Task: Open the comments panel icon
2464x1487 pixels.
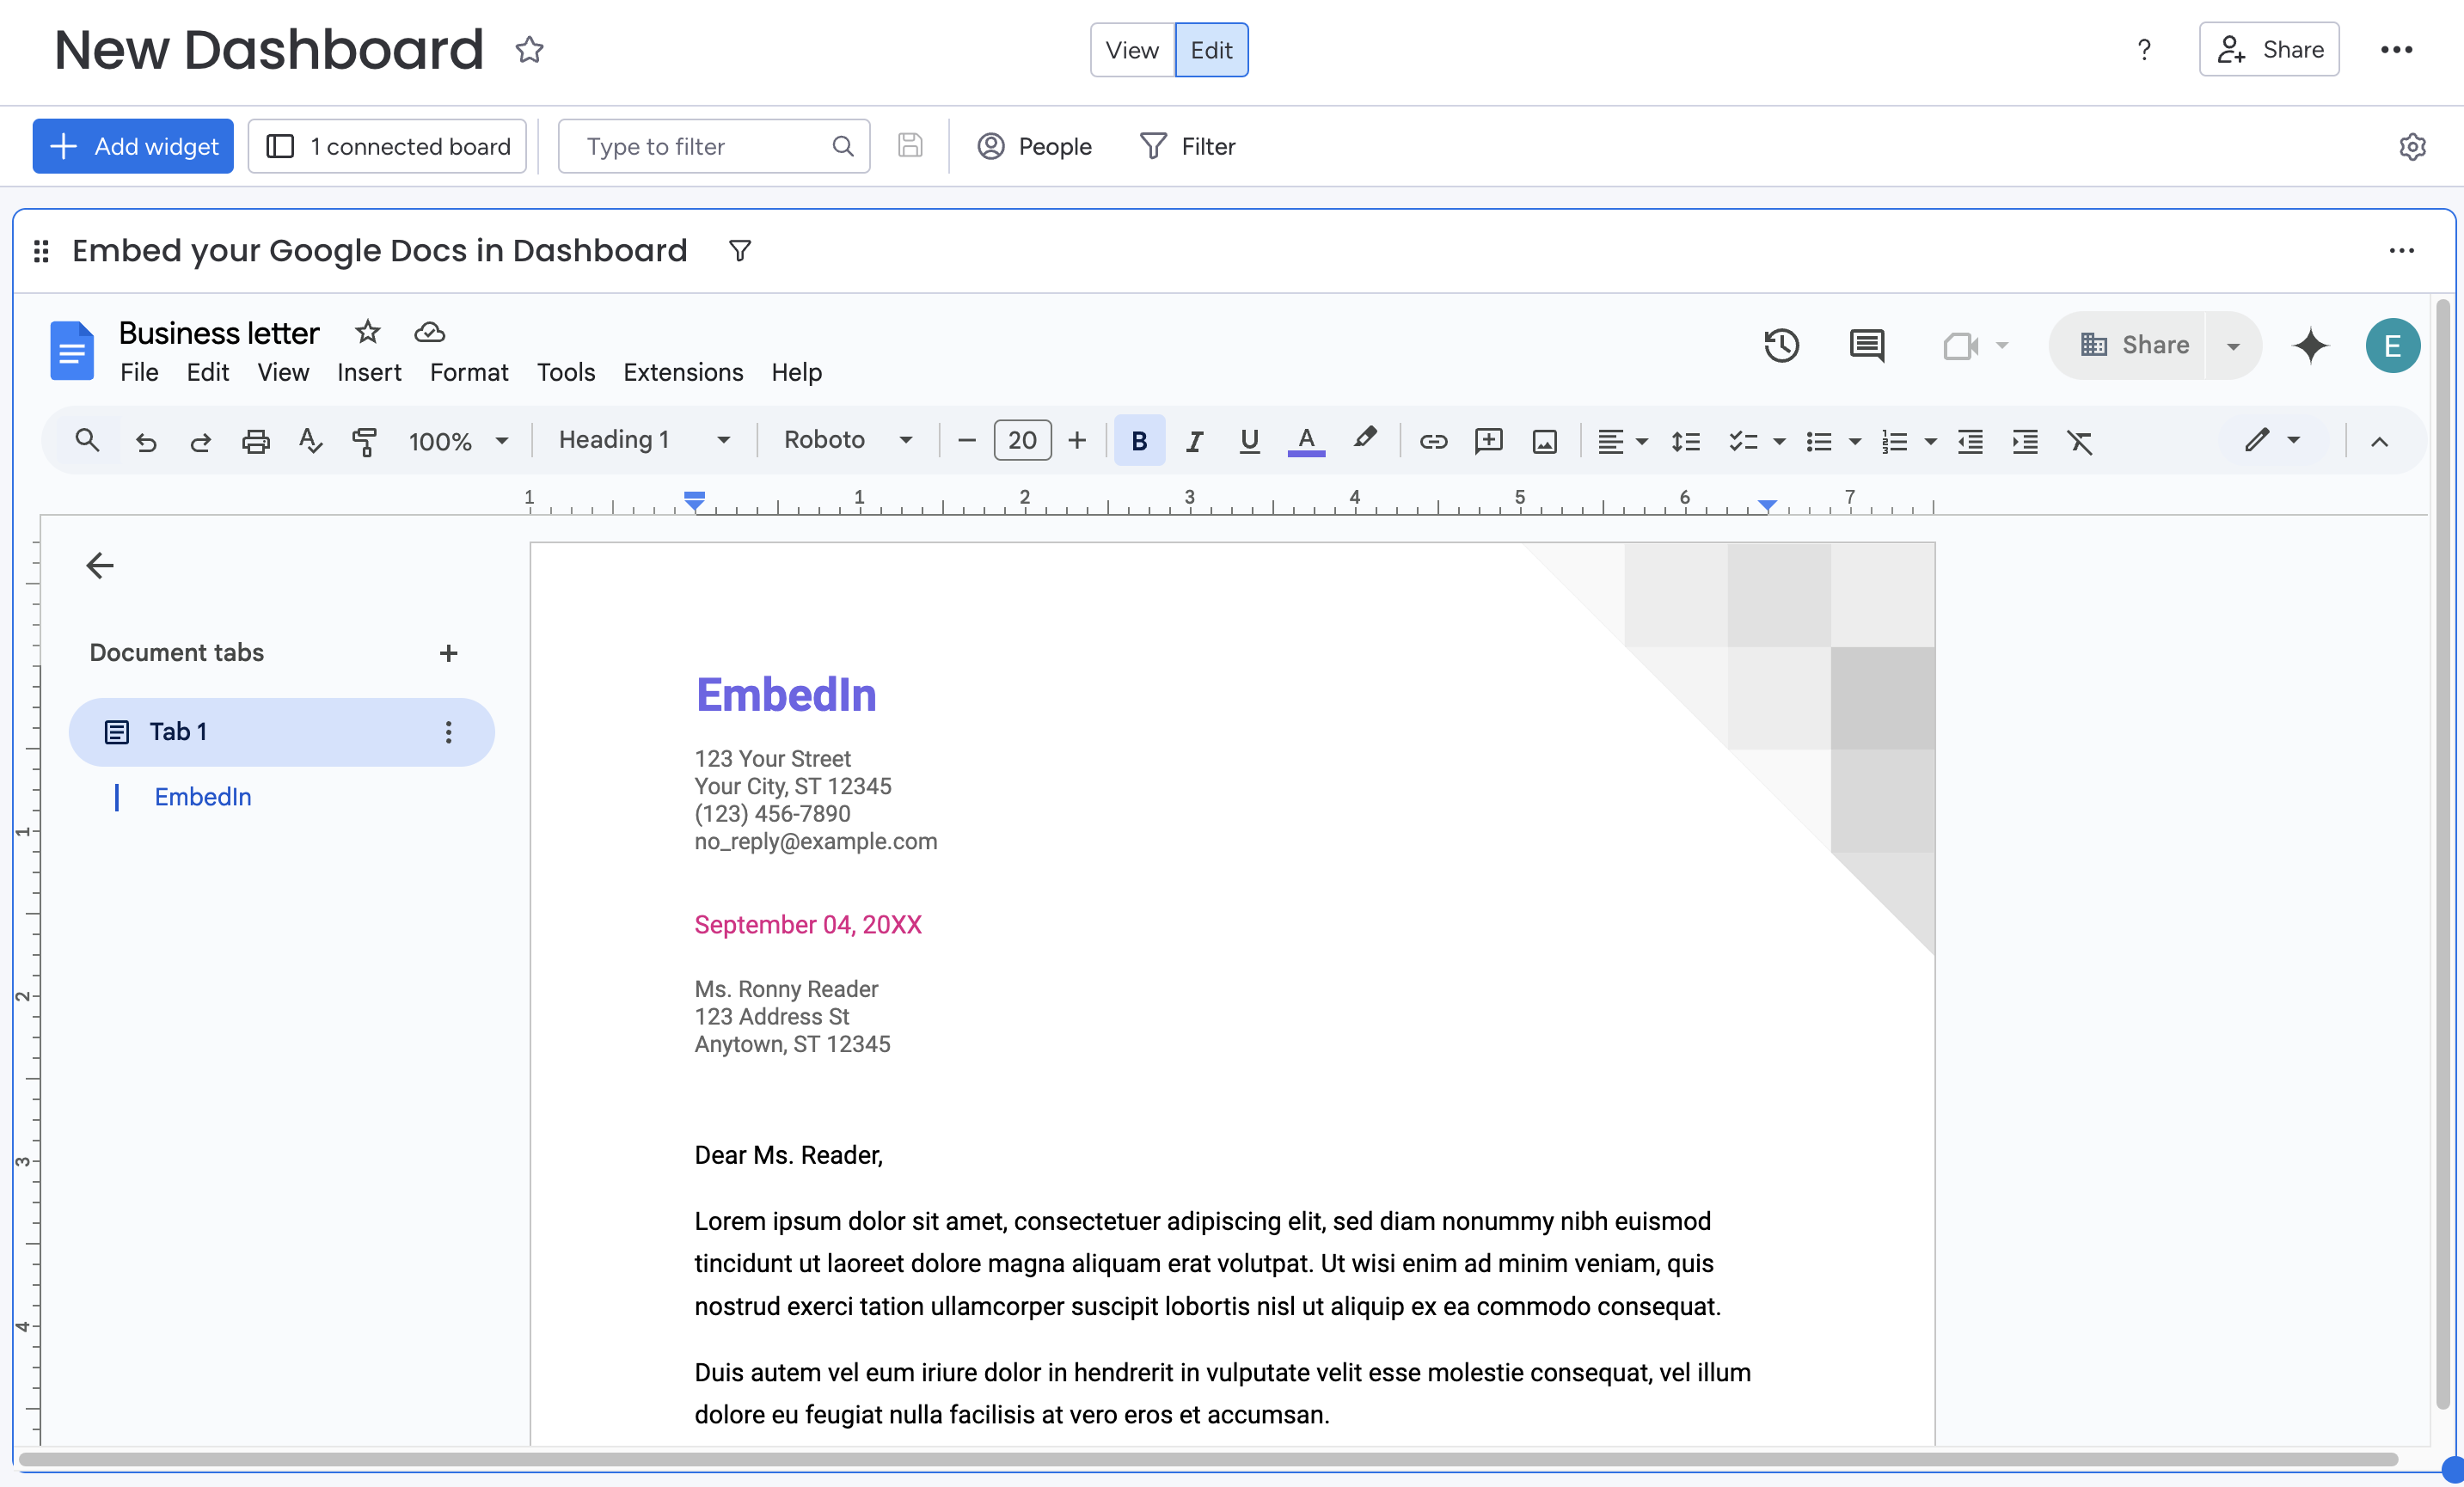Action: [x=1866, y=346]
